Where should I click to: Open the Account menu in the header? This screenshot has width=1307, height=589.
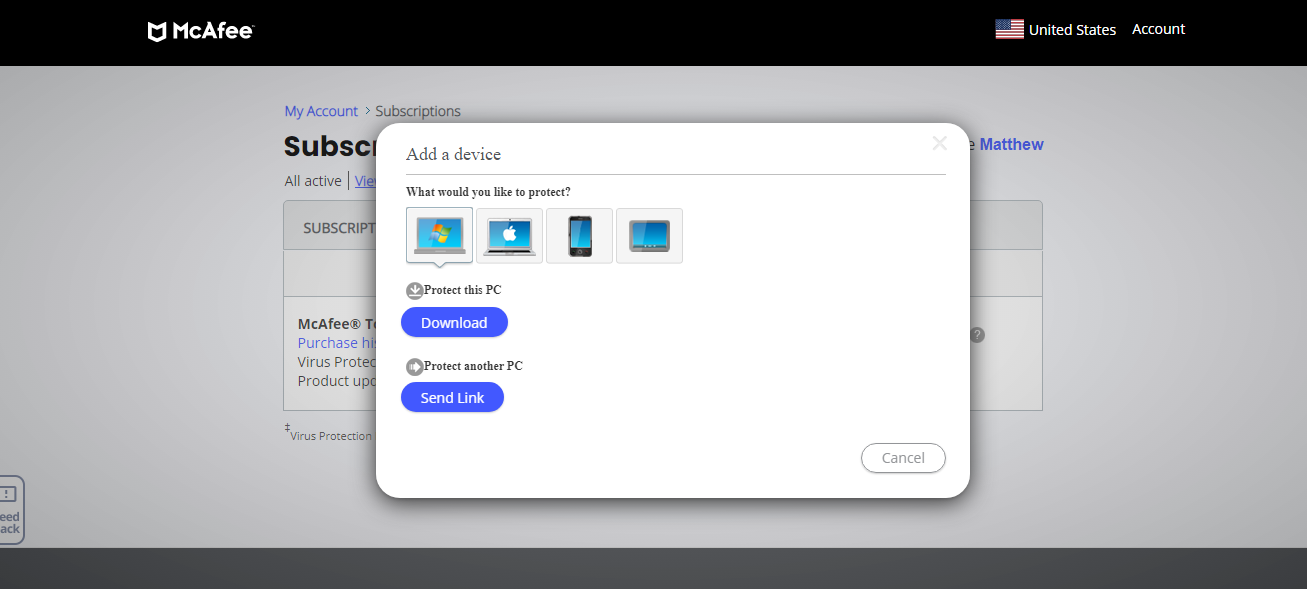[x=1158, y=29]
